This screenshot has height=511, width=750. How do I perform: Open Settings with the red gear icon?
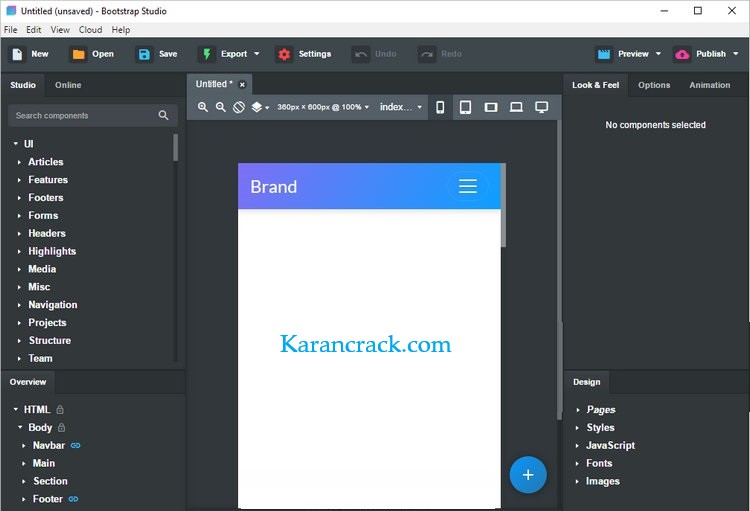pos(284,54)
